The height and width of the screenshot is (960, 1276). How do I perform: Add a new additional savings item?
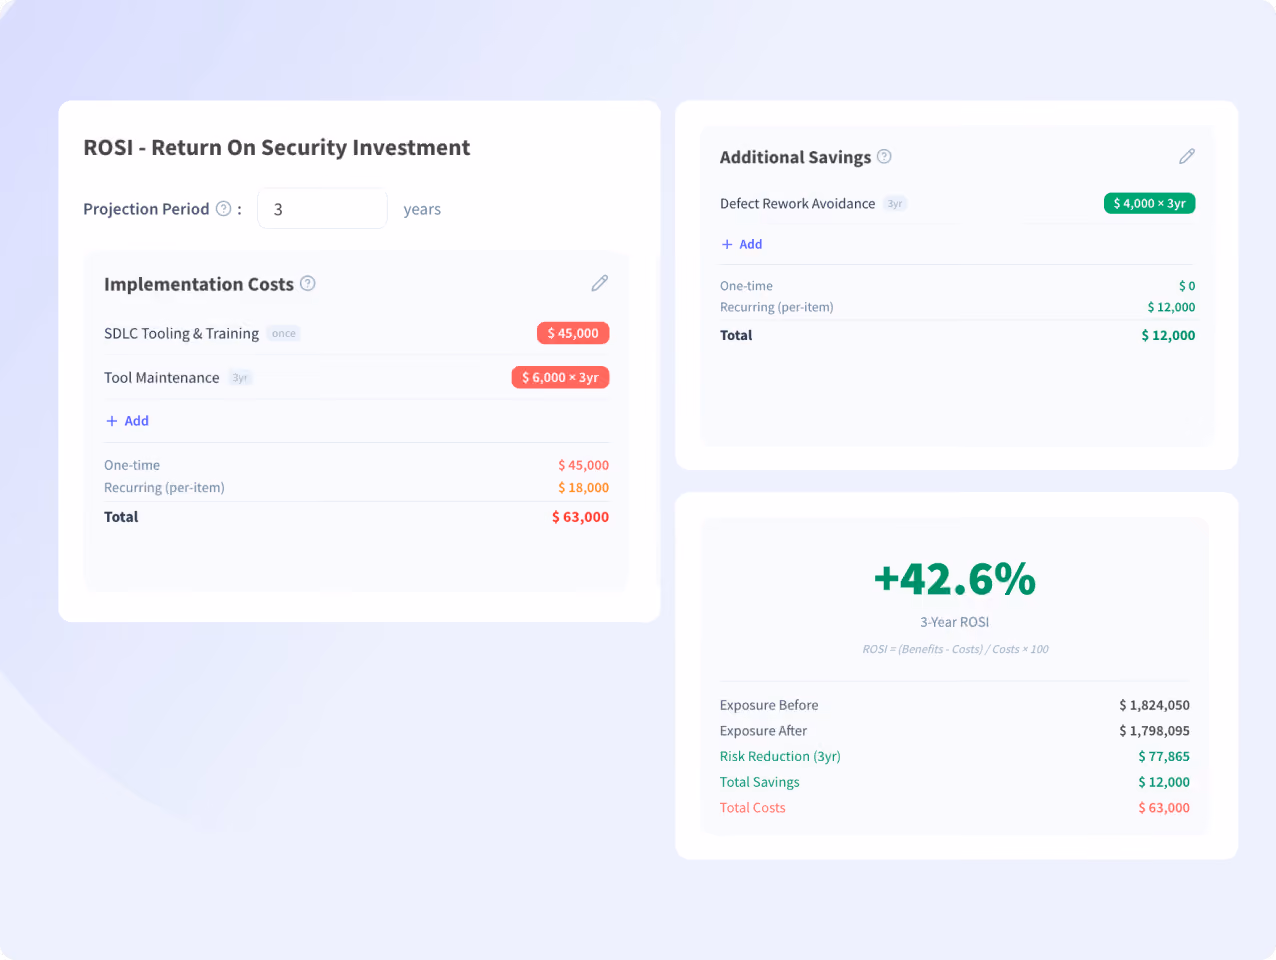(742, 244)
